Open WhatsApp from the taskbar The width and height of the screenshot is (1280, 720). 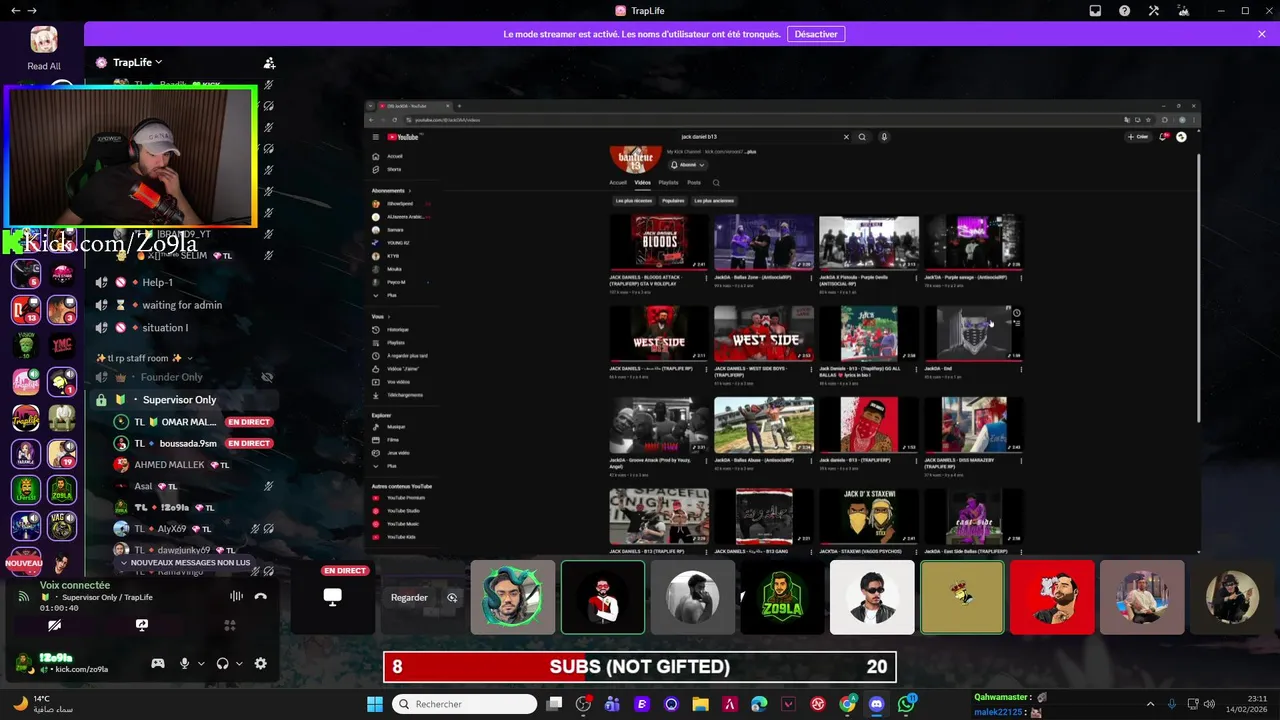pos(907,704)
